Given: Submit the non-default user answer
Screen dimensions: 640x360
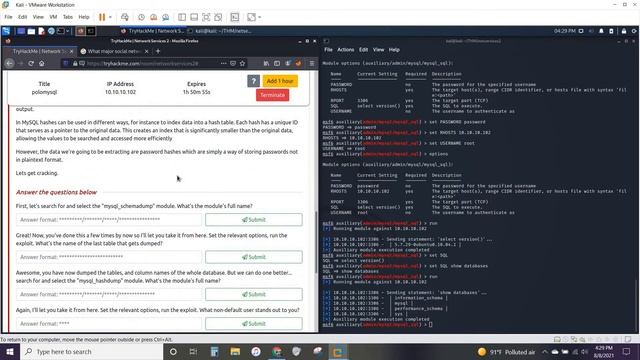Looking at the screenshot, I should pos(254,324).
